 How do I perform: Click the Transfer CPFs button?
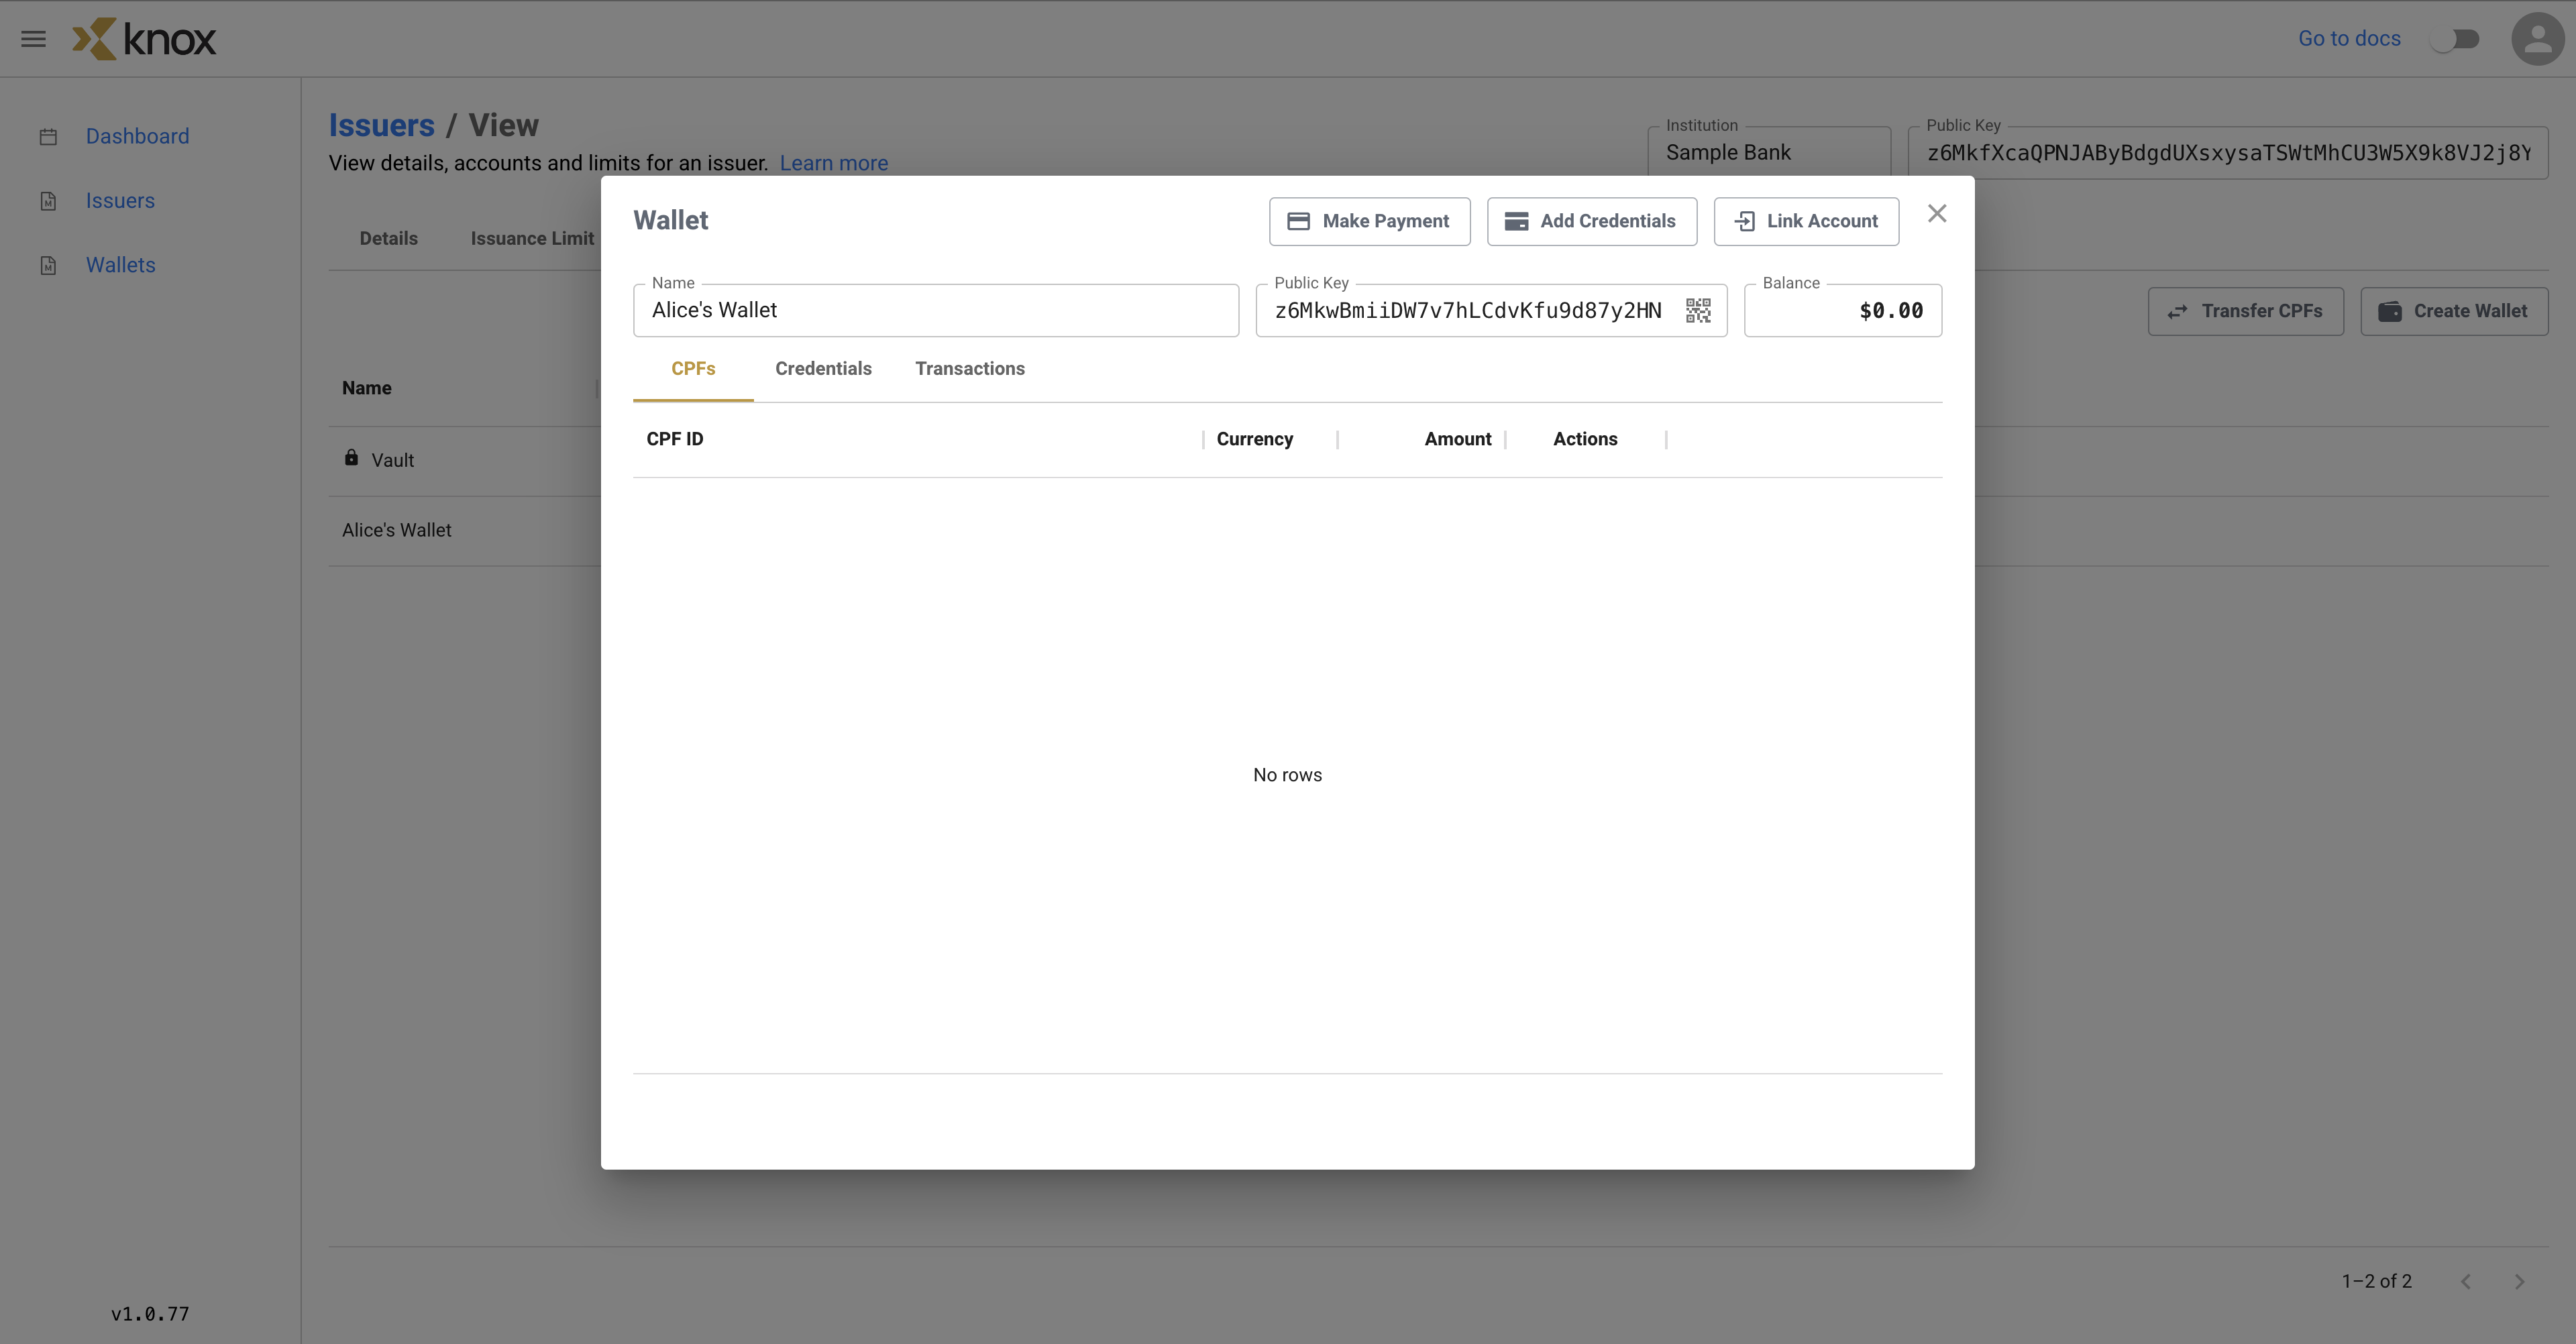[2245, 311]
